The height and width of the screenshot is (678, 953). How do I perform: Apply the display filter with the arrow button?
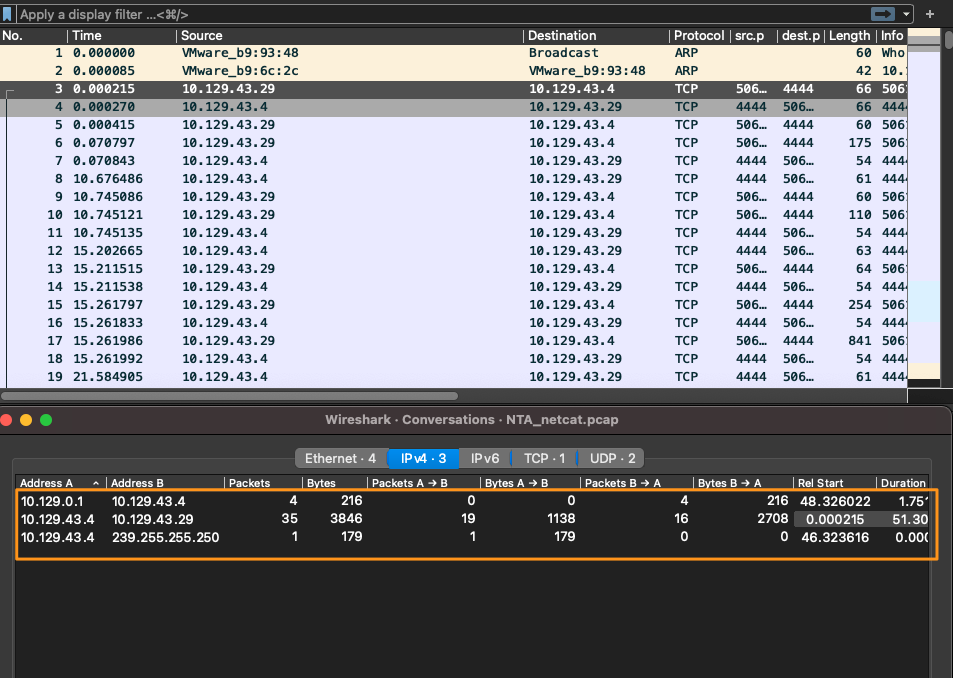pyautogui.click(x=883, y=14)
